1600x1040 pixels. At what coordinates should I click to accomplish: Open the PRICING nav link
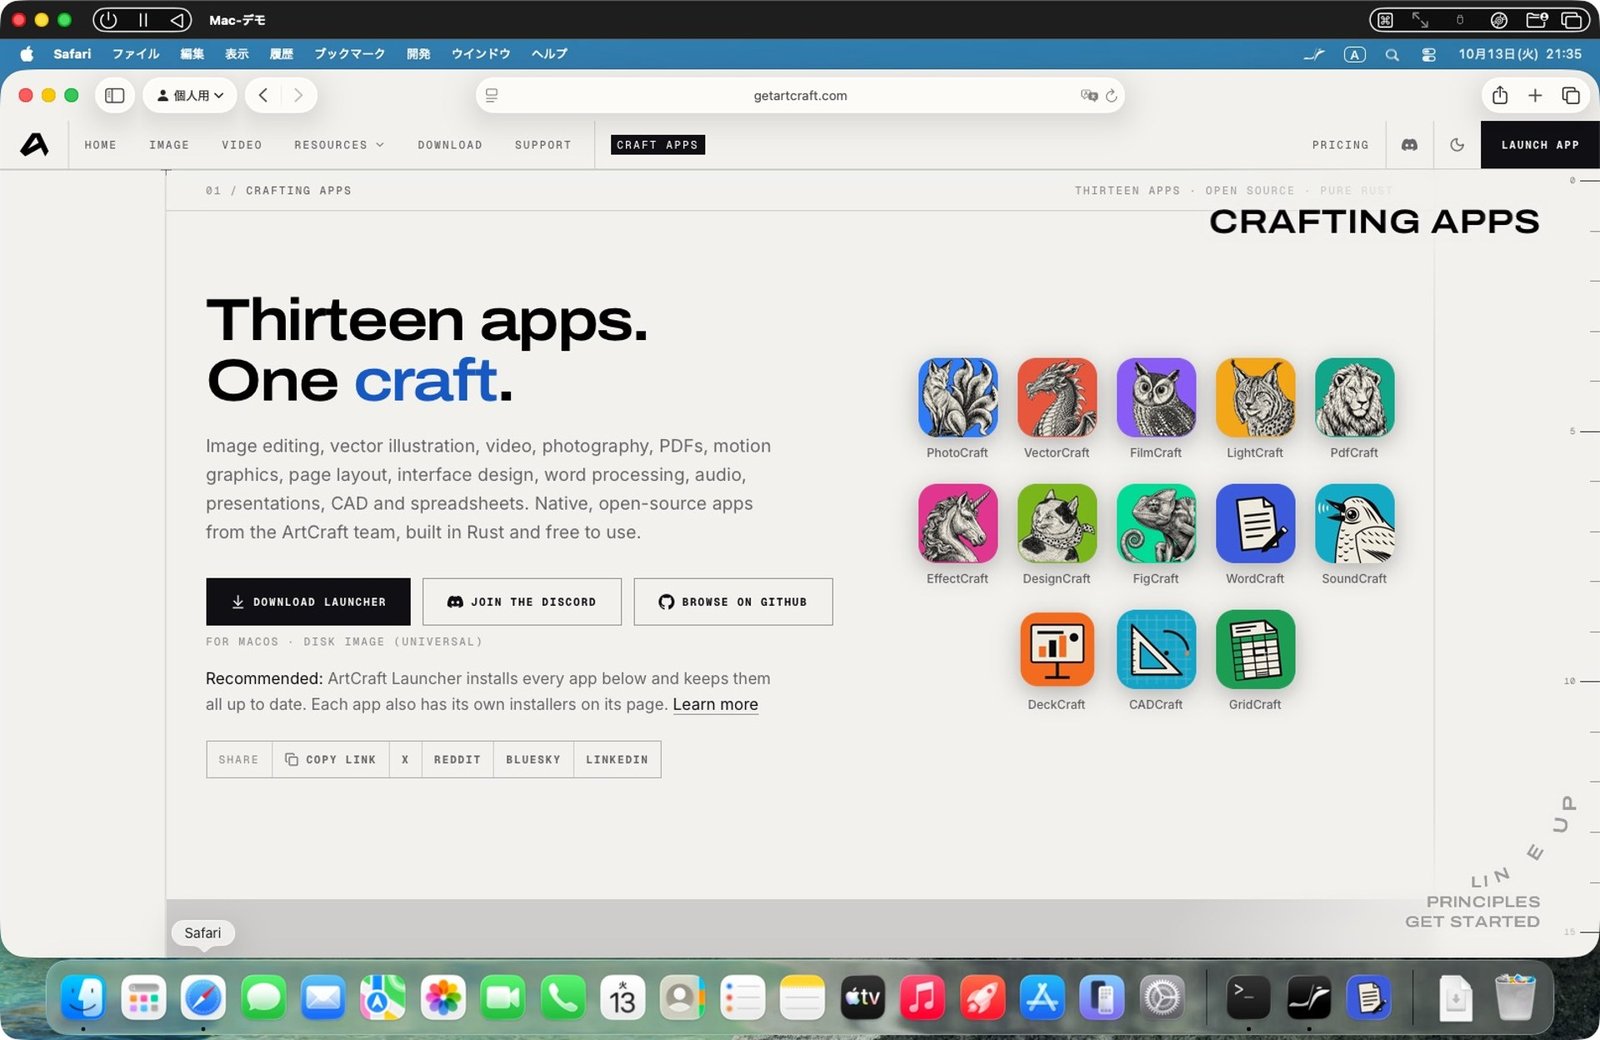click(1340, 145)
